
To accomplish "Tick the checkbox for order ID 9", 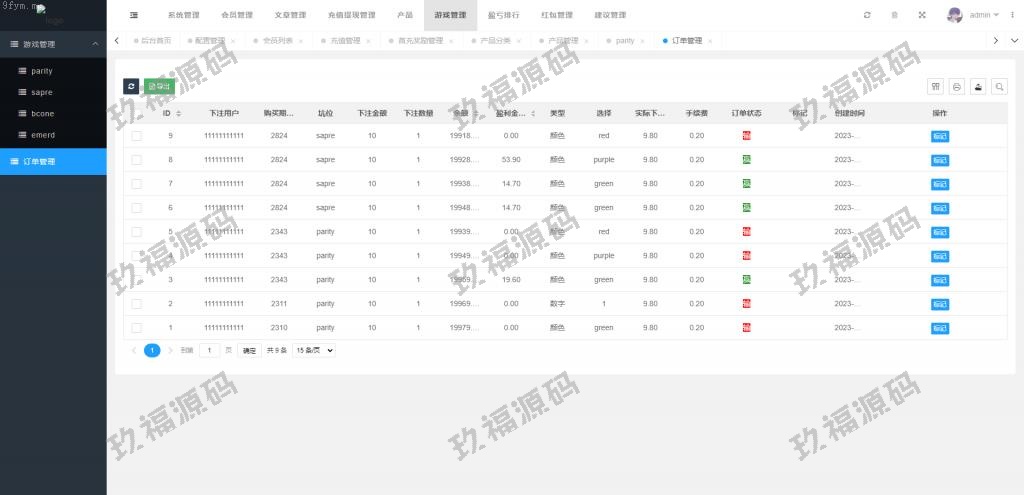I will coord(137,135).
